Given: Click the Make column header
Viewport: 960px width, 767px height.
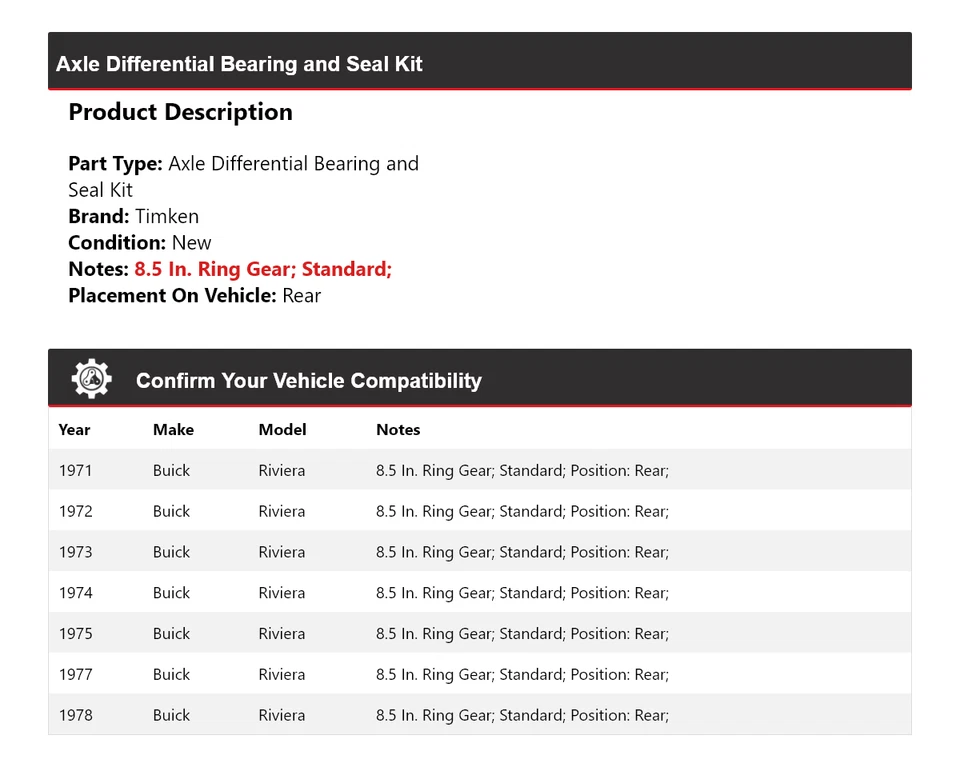Looking at the screenshot, I should click(173, 430).
